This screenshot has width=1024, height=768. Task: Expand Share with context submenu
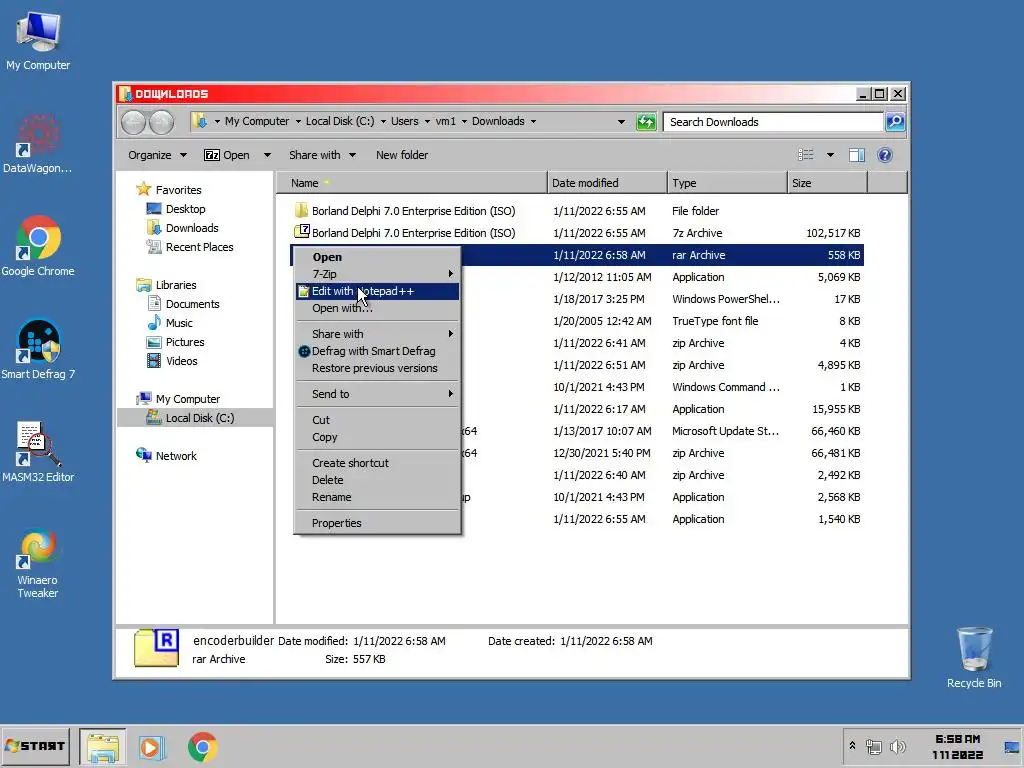point(377,334)
